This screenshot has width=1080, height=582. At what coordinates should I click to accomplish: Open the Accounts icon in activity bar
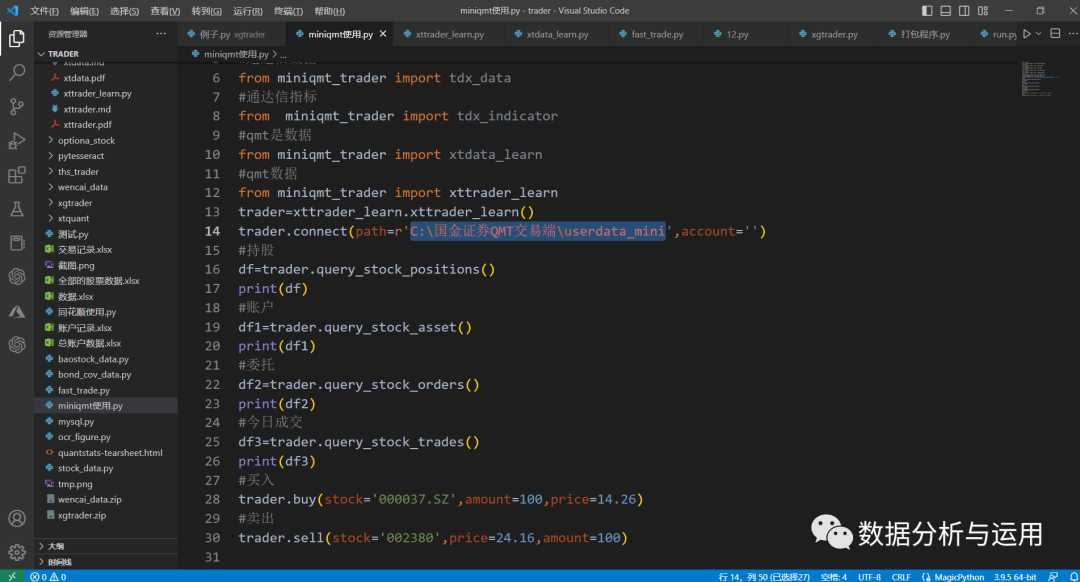pos(17,518)
